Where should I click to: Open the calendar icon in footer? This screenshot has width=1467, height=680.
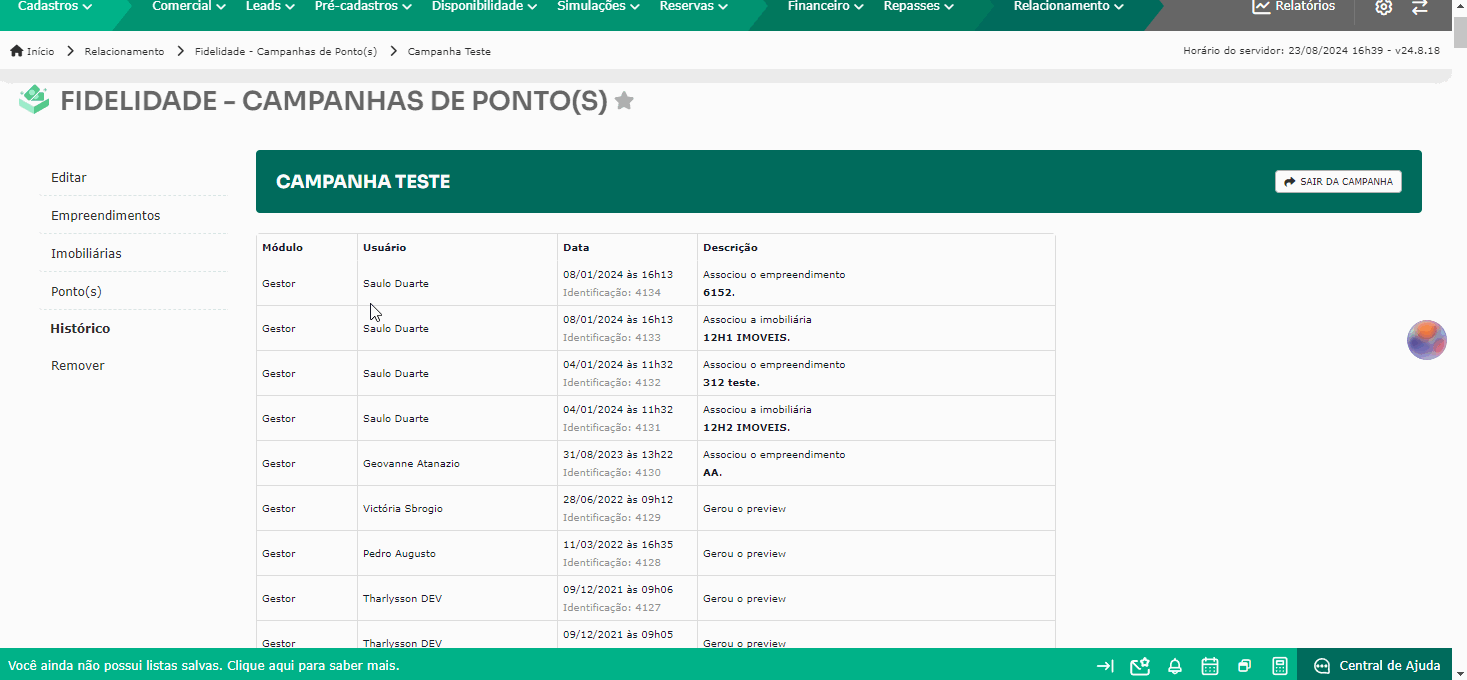(1209, 666)
